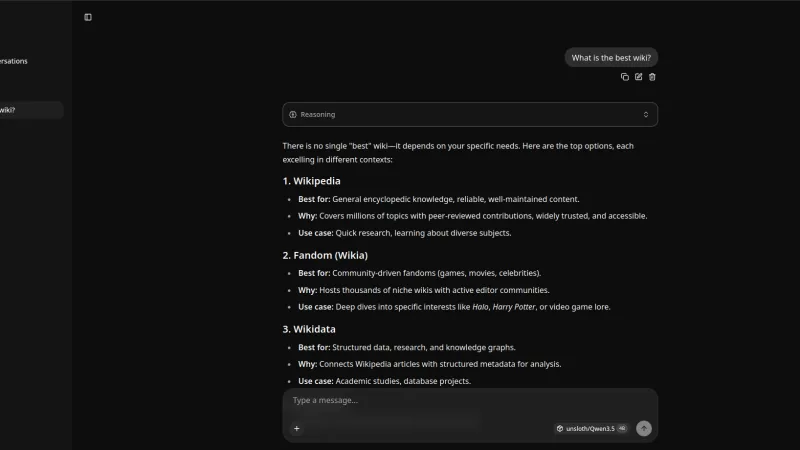Toggle the sidebar panel icon
The width and height of the screenshot is (800, 450).
88,17
